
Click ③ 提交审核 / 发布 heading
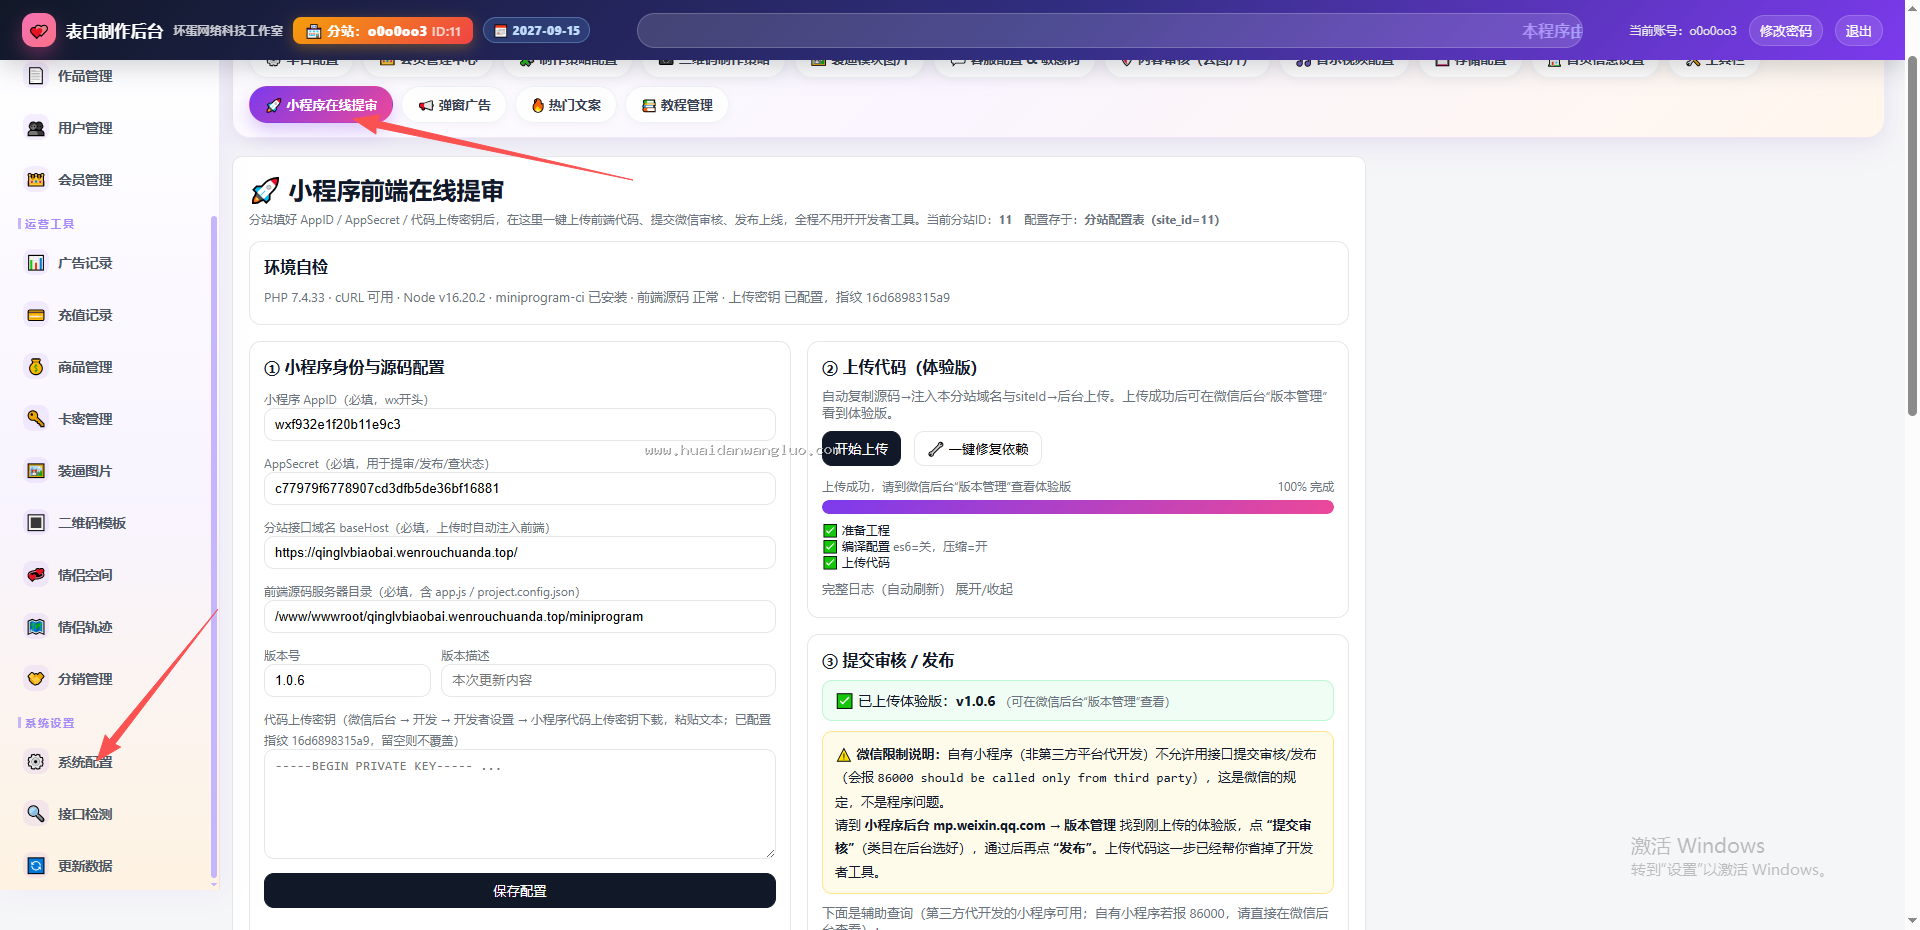click(888, 660)
